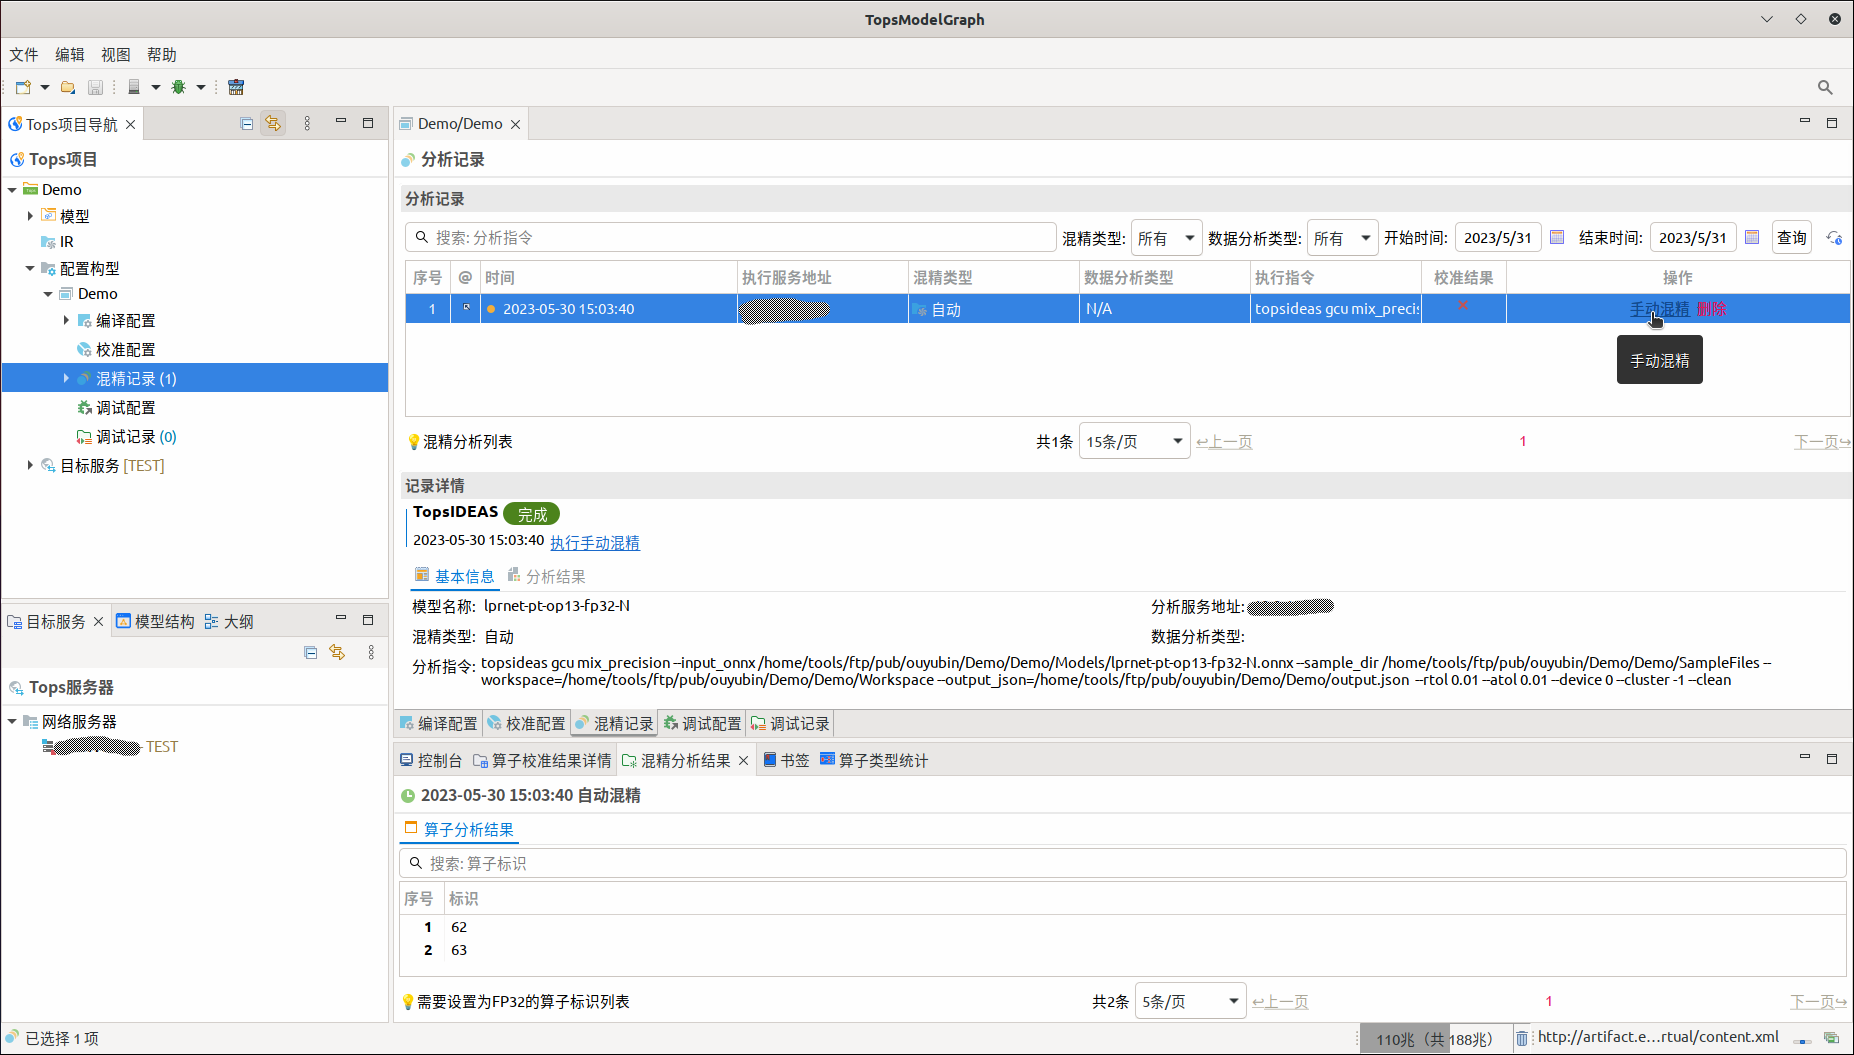Screen dimensions: 1854x1055
Task: Open the 5条/页 page size dropdown
Action: click(1190, 1001)
